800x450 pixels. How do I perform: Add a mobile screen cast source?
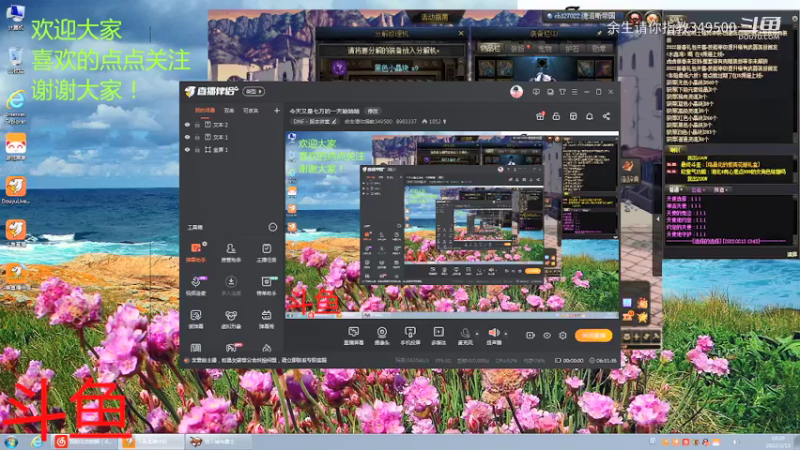point(410,335)
